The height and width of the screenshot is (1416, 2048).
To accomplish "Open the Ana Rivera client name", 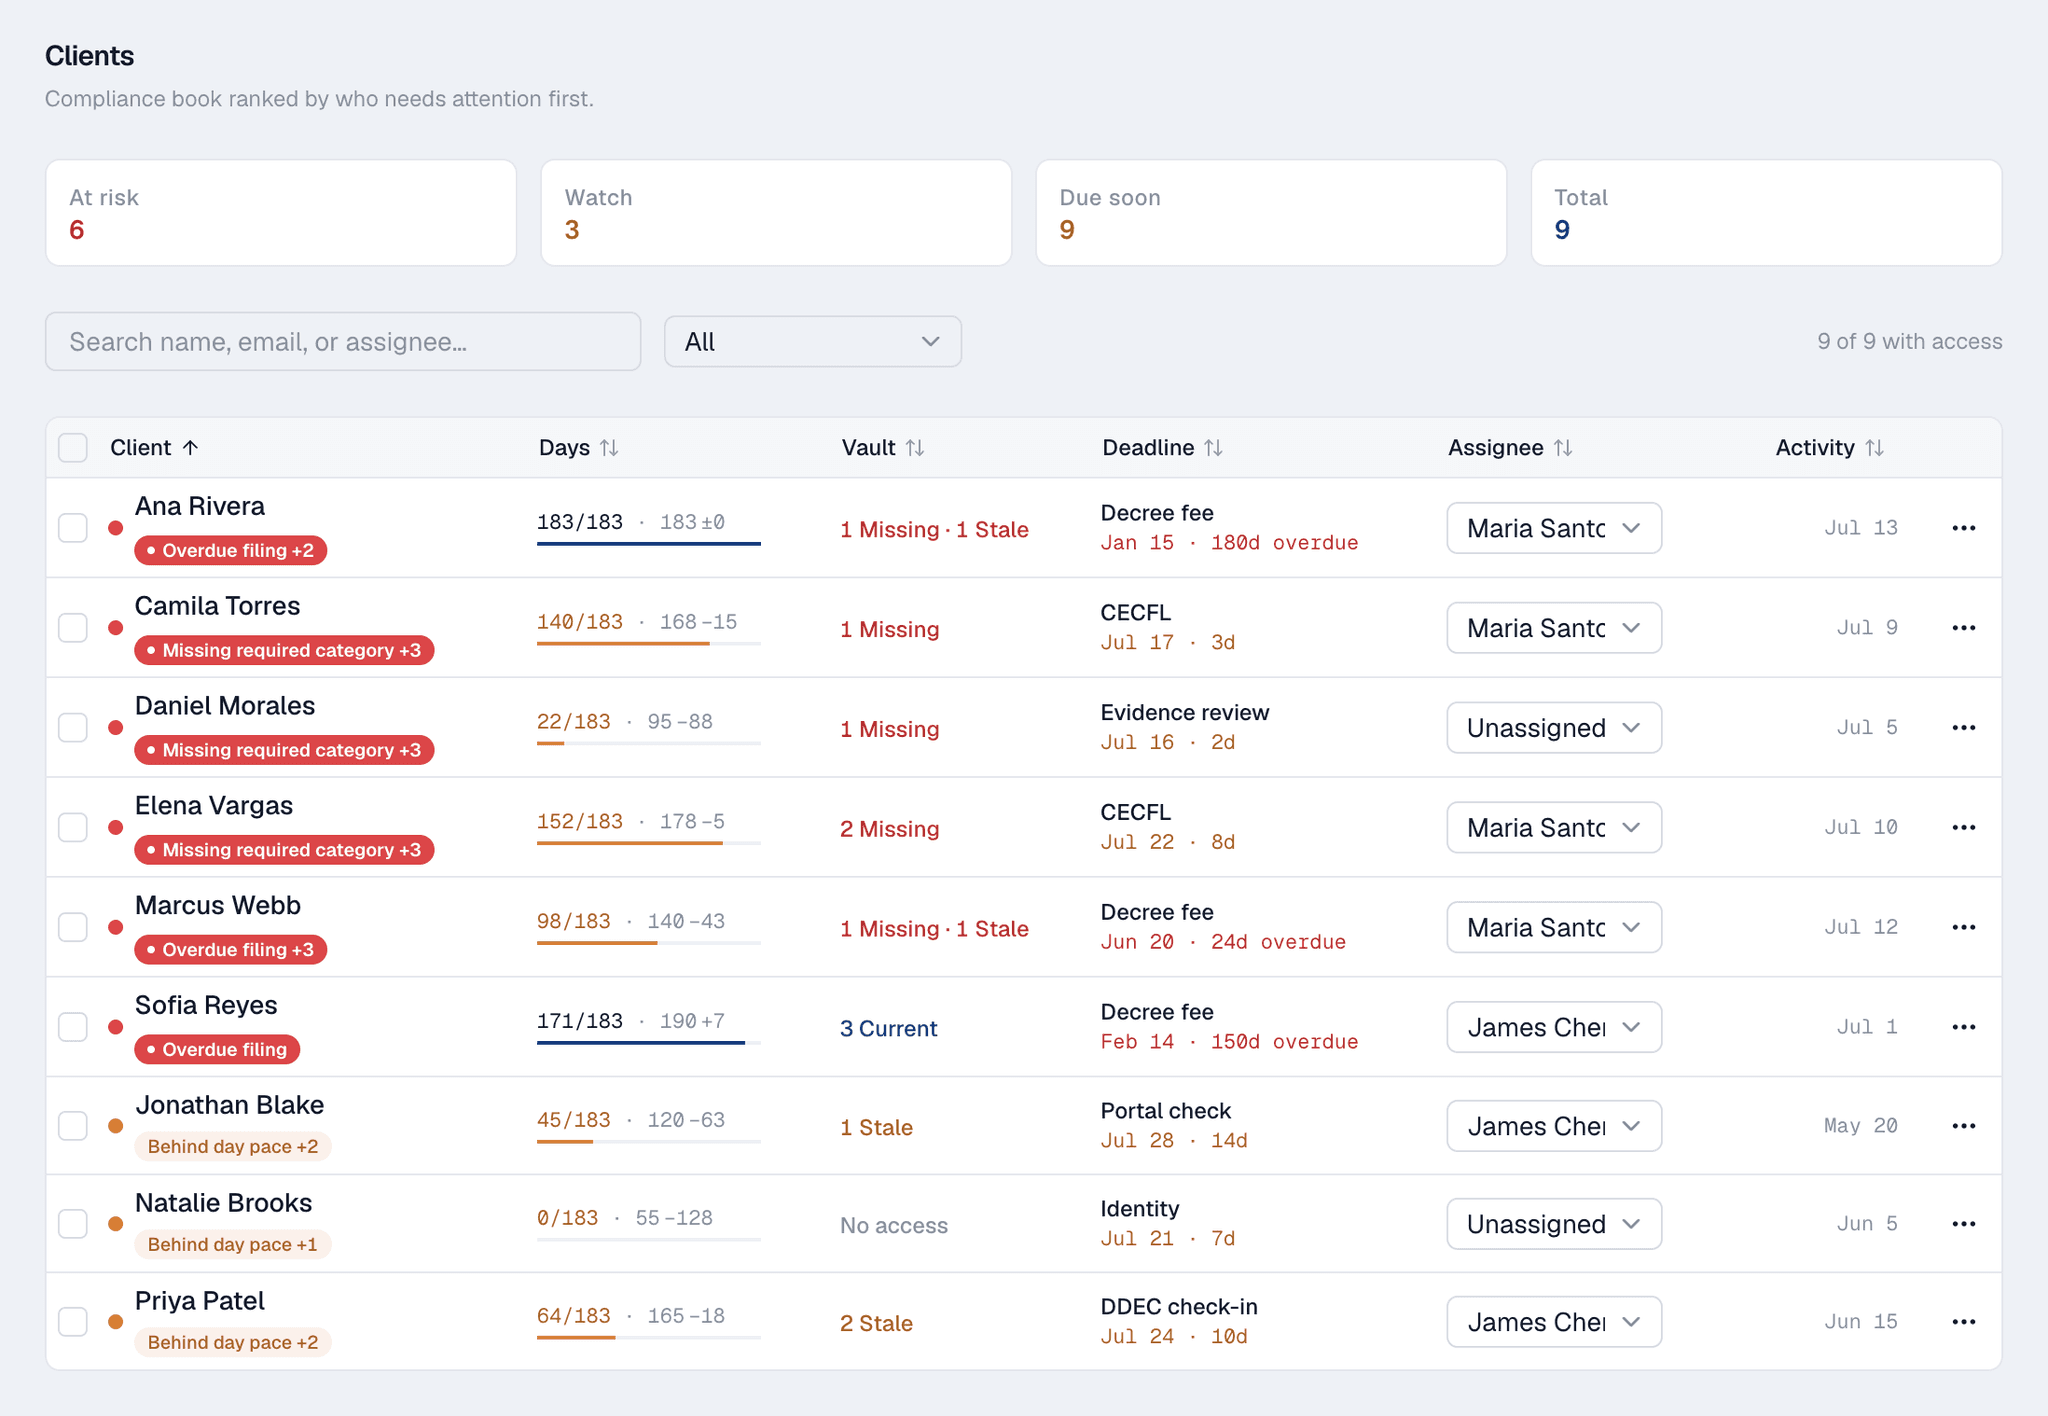I will pos(200,506).
